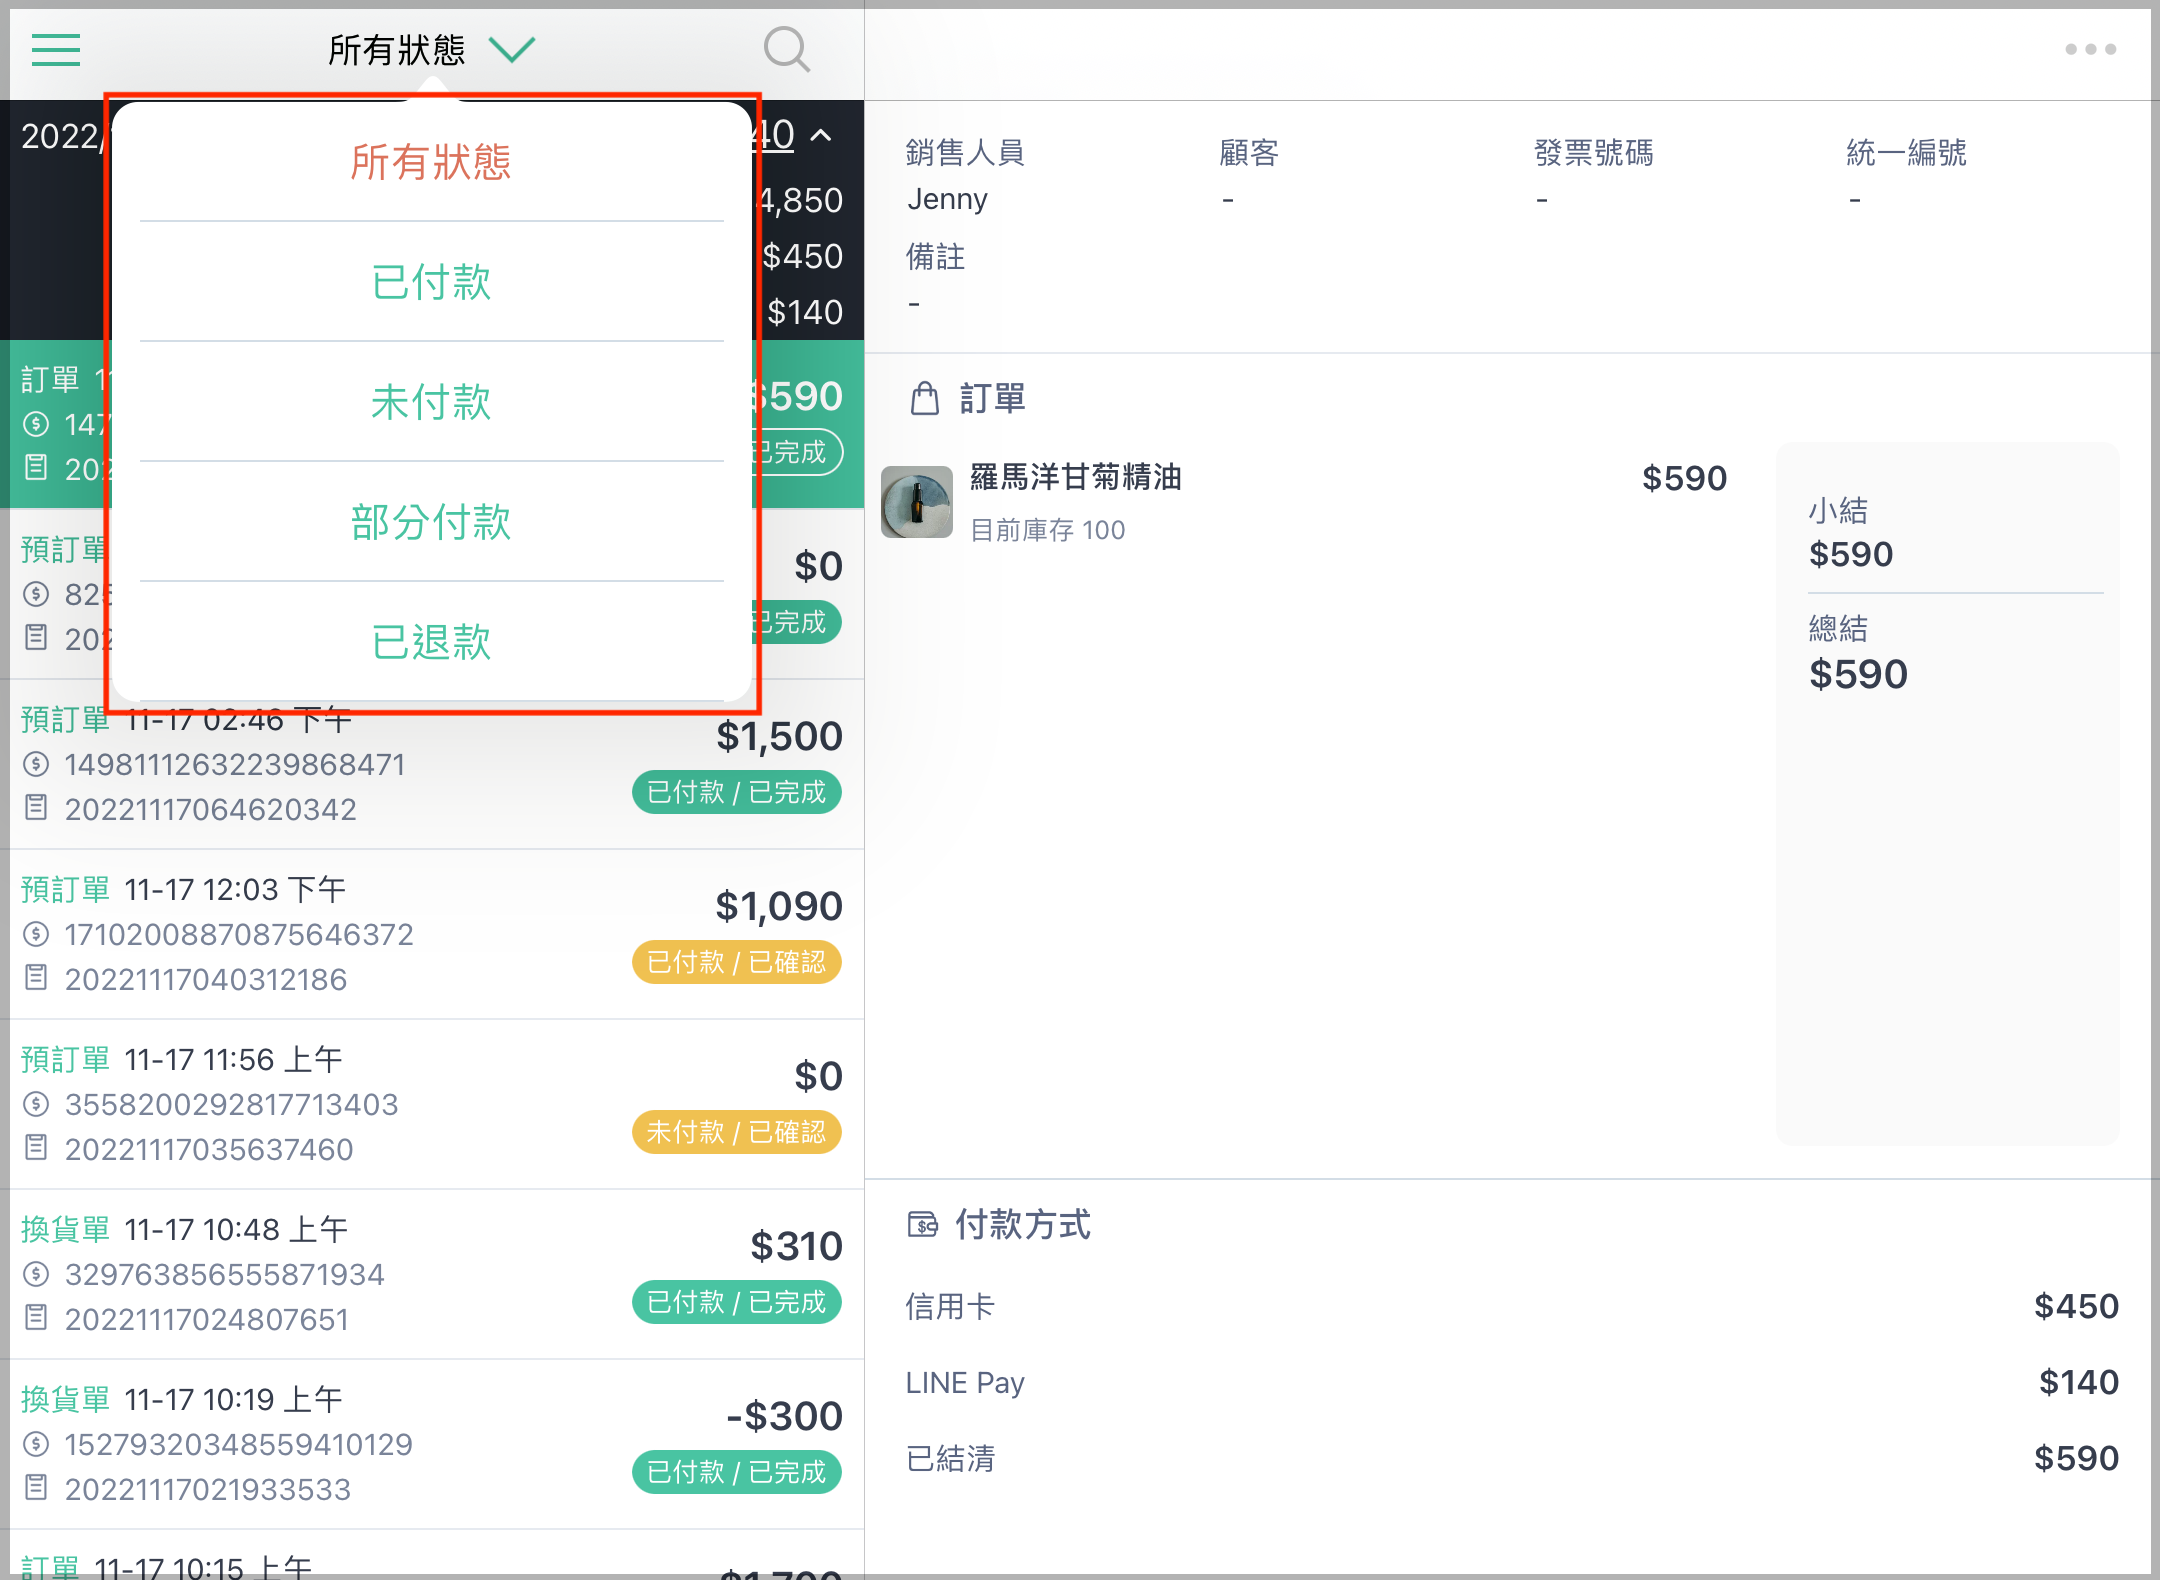Click the 總結 $590 total amount
The height and width of the screenshot is (1580, 2160).
point(1858,674)
